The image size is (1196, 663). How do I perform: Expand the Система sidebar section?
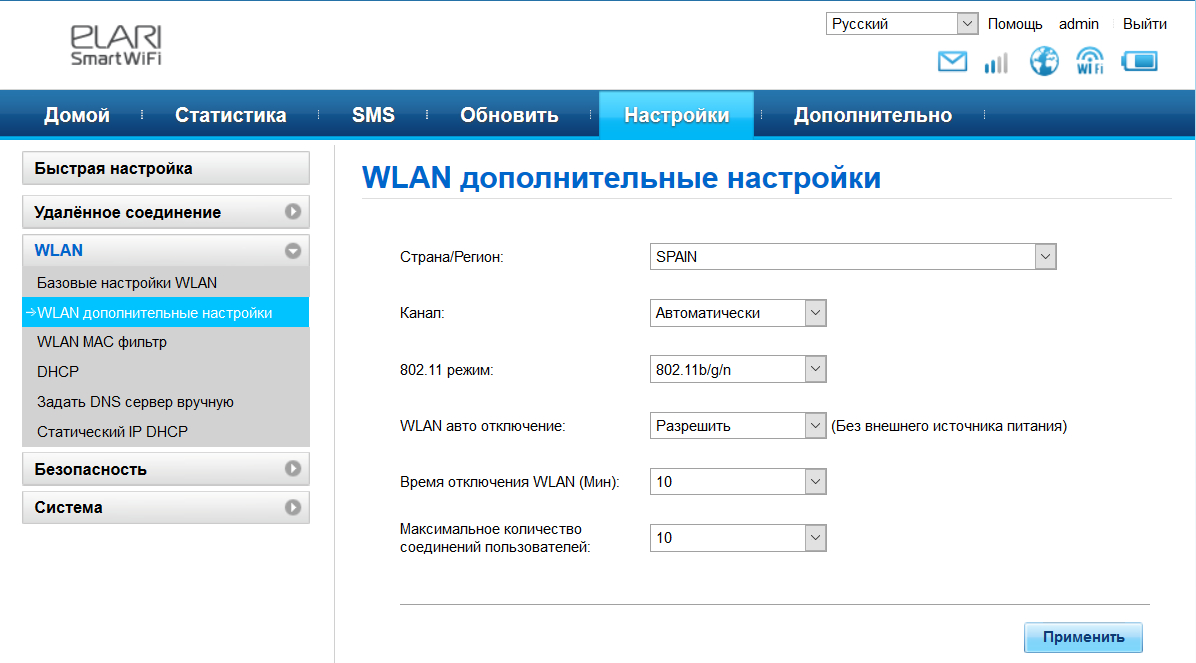pyautogui.click(x=165, y=507)
